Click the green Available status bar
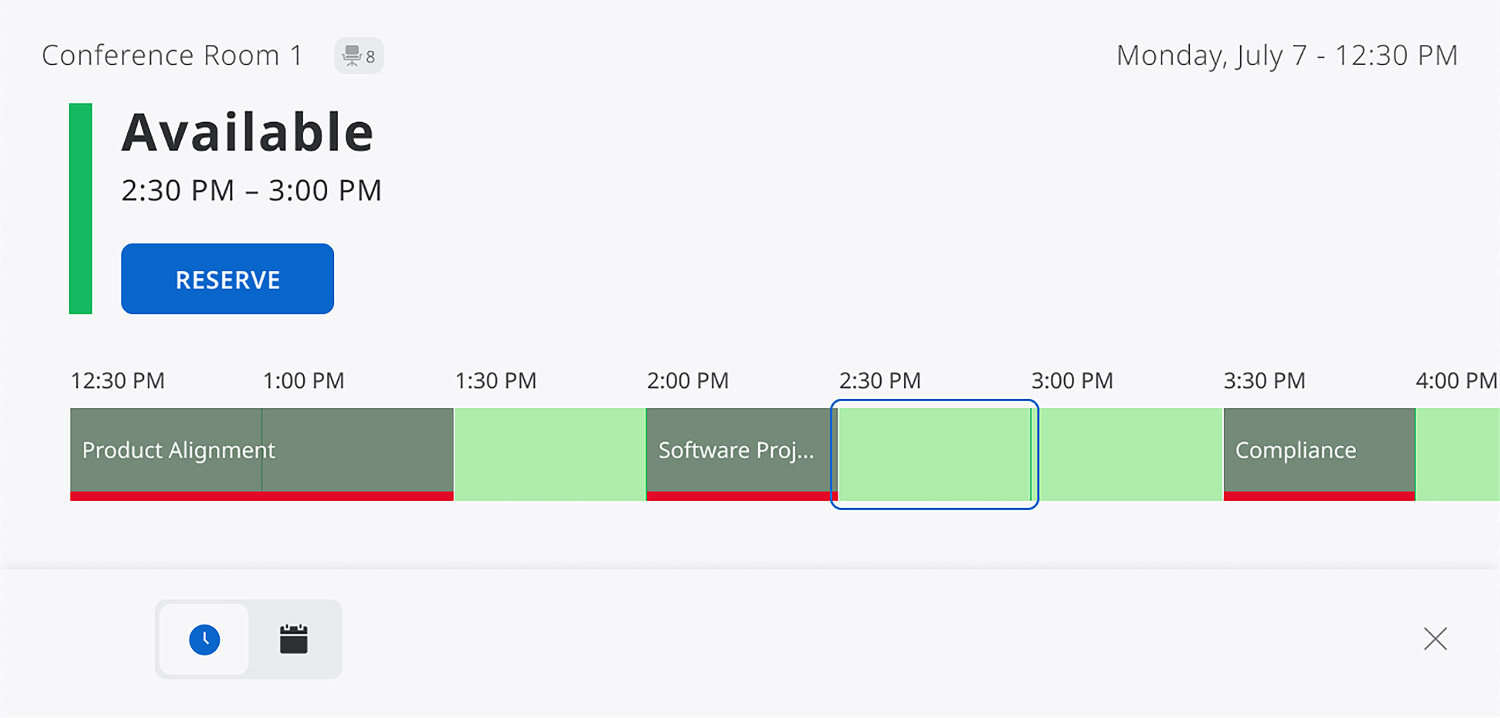 pos(80,210)
